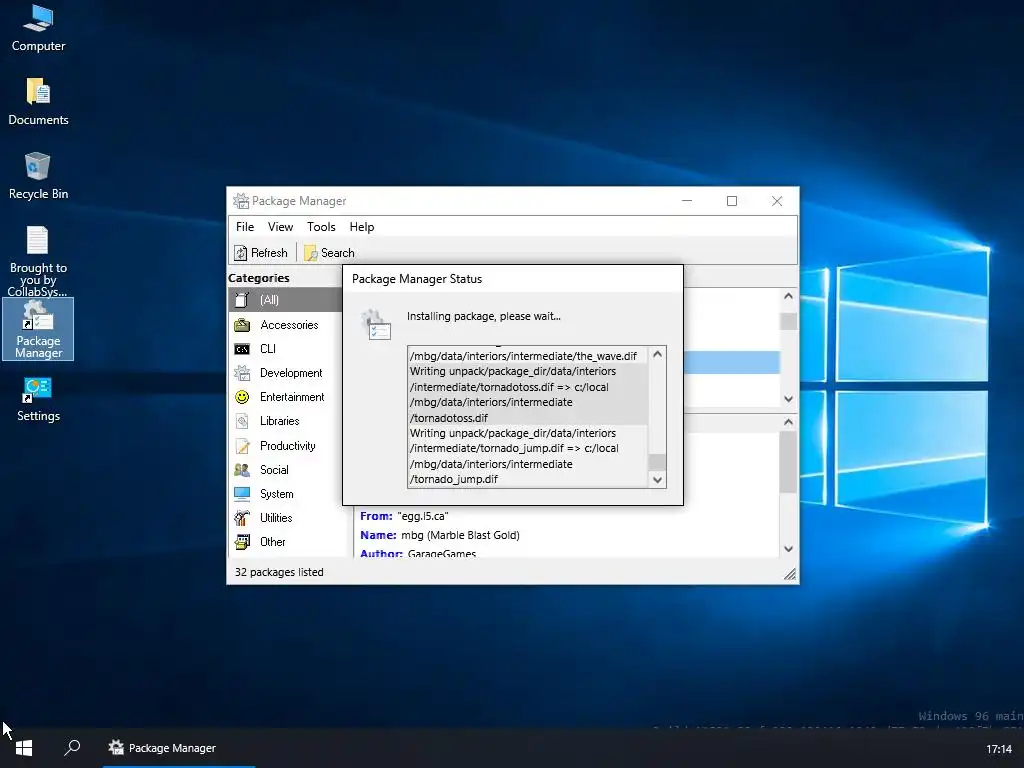Select the Productivity category icon
Viewport: 1024px width, 768px height.
click(242, 445)
